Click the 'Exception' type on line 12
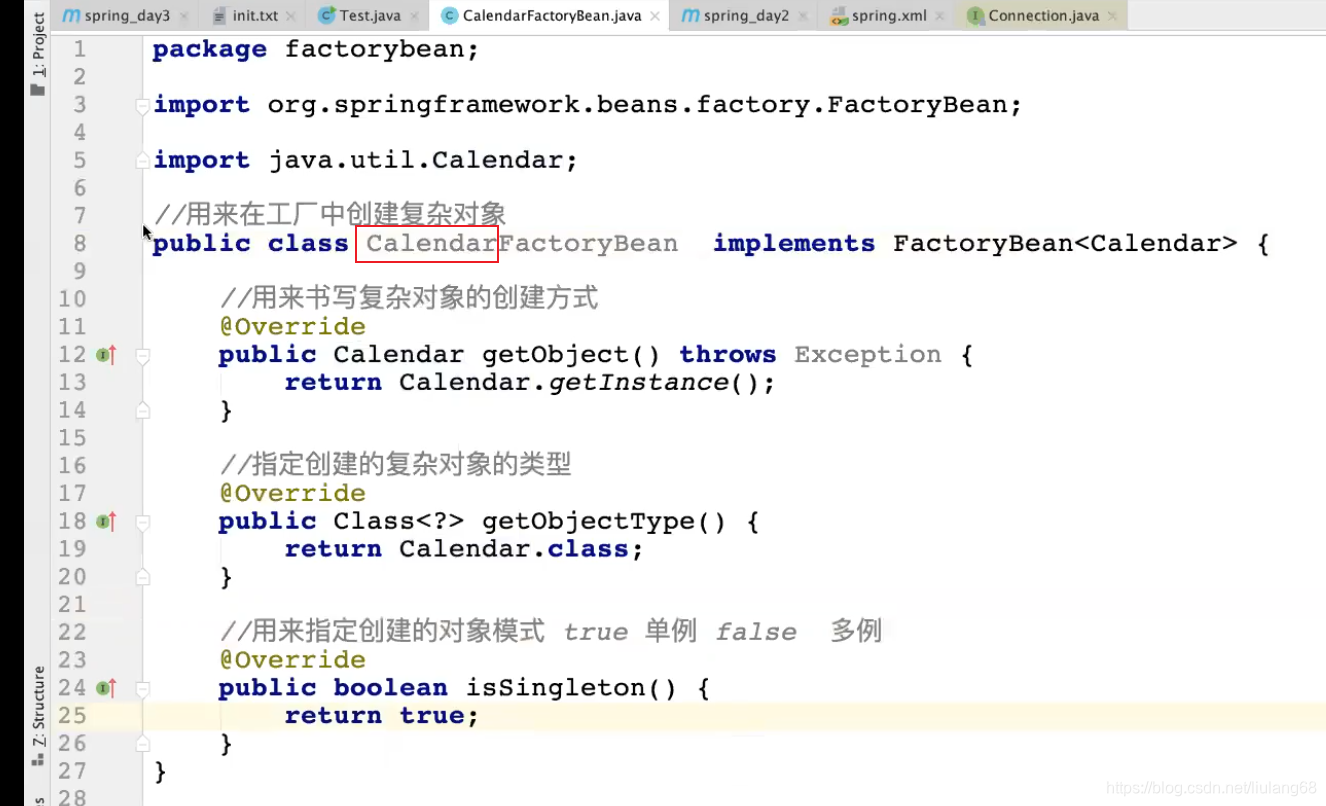Screen dimensions: 1326x806 point(867,355)
